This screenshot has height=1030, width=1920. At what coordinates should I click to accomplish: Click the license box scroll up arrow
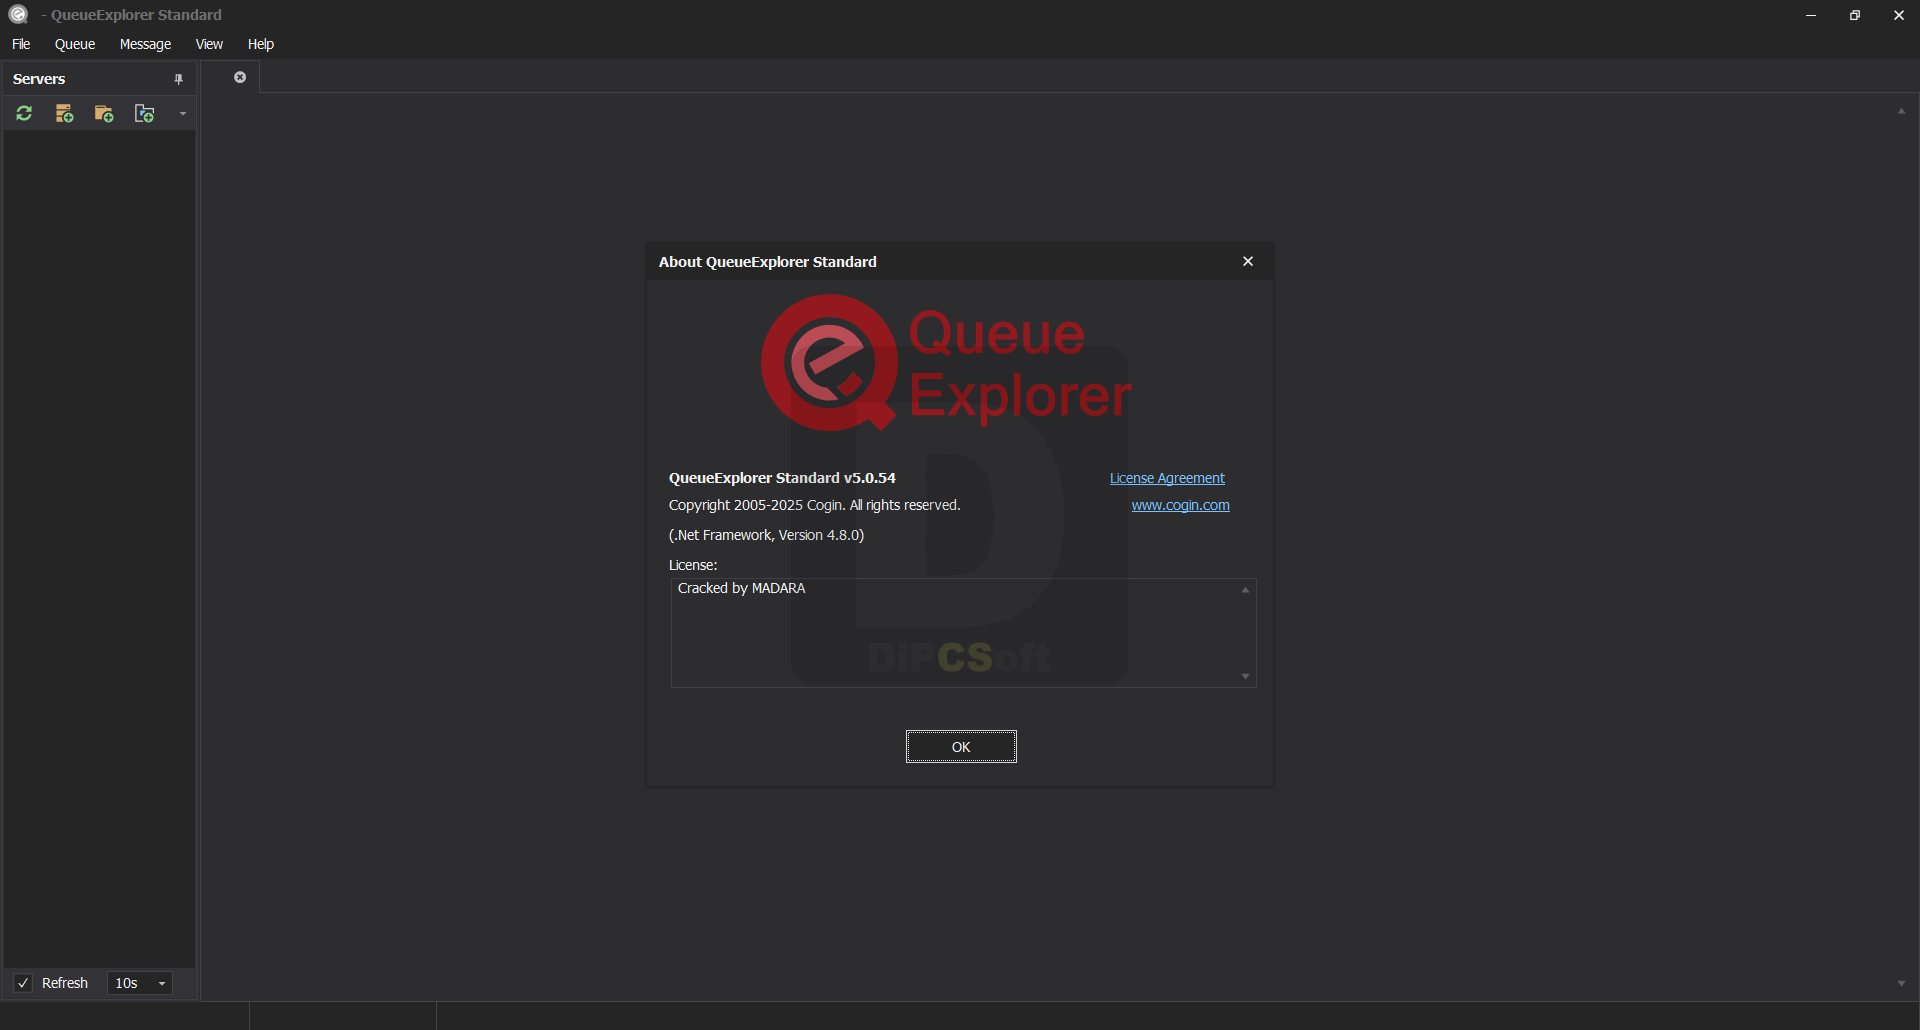pos(1245,590)
